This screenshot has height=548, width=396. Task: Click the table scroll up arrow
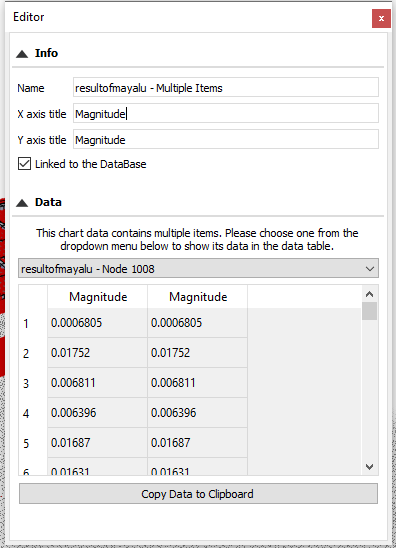pos(369,294)
